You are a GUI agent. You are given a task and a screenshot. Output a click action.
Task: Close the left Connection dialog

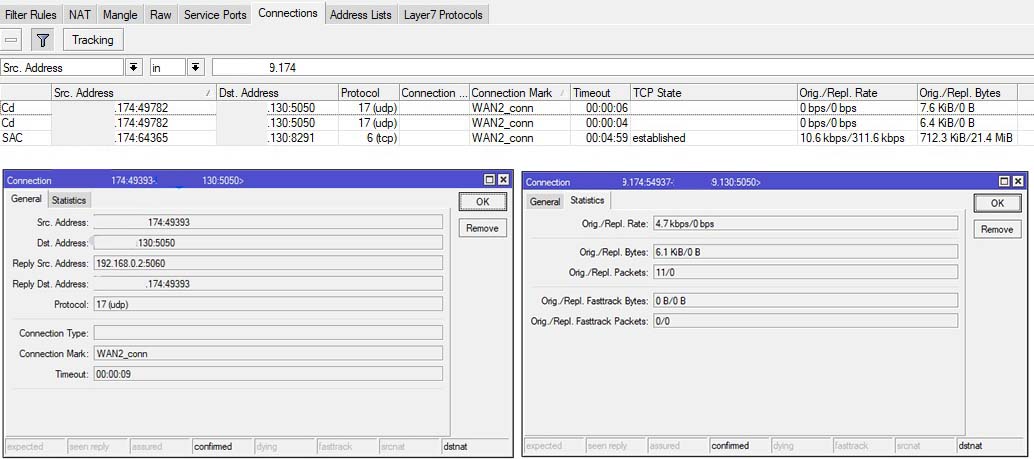tap(503, 180)
